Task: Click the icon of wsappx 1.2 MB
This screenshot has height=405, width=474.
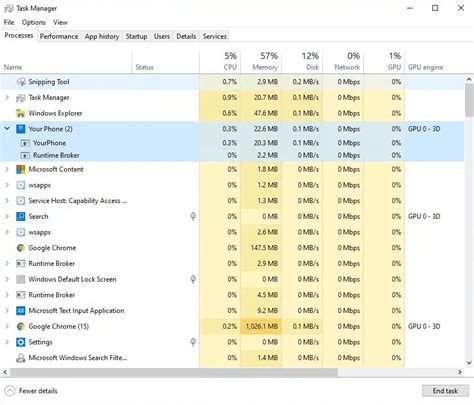Action: pos(21,185)
